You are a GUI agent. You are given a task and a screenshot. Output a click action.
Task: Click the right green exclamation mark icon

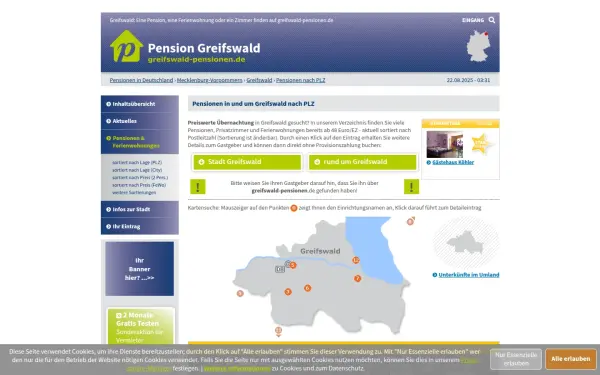411,187
